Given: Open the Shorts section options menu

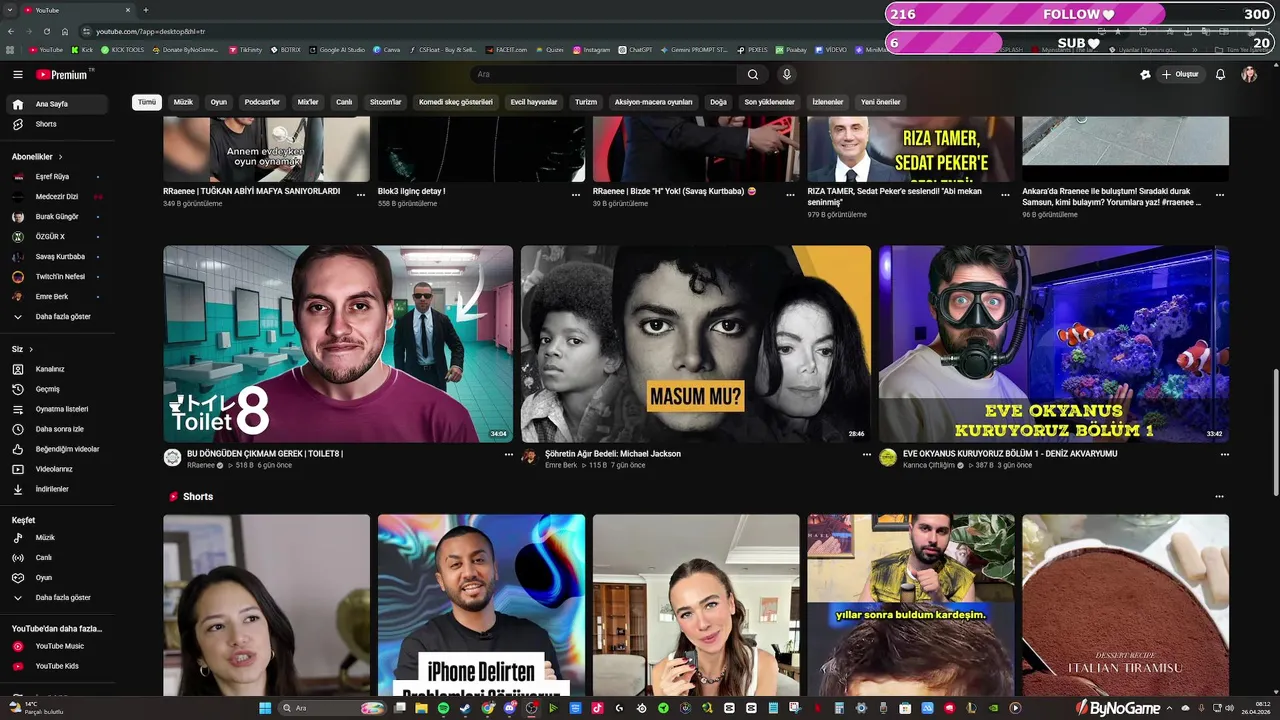Looking at the screenshot, I should tap(1219, 497).
